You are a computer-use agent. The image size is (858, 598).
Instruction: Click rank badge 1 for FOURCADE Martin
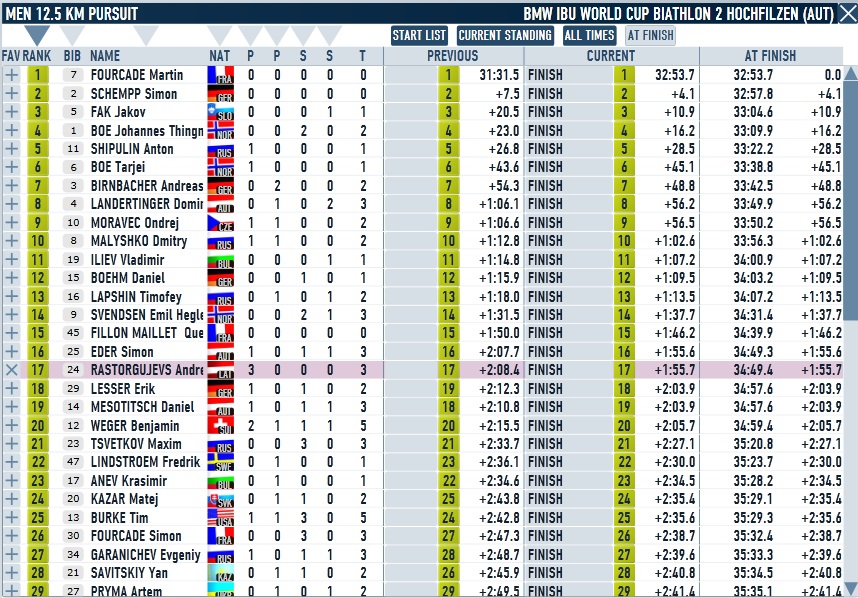(37, 75)
